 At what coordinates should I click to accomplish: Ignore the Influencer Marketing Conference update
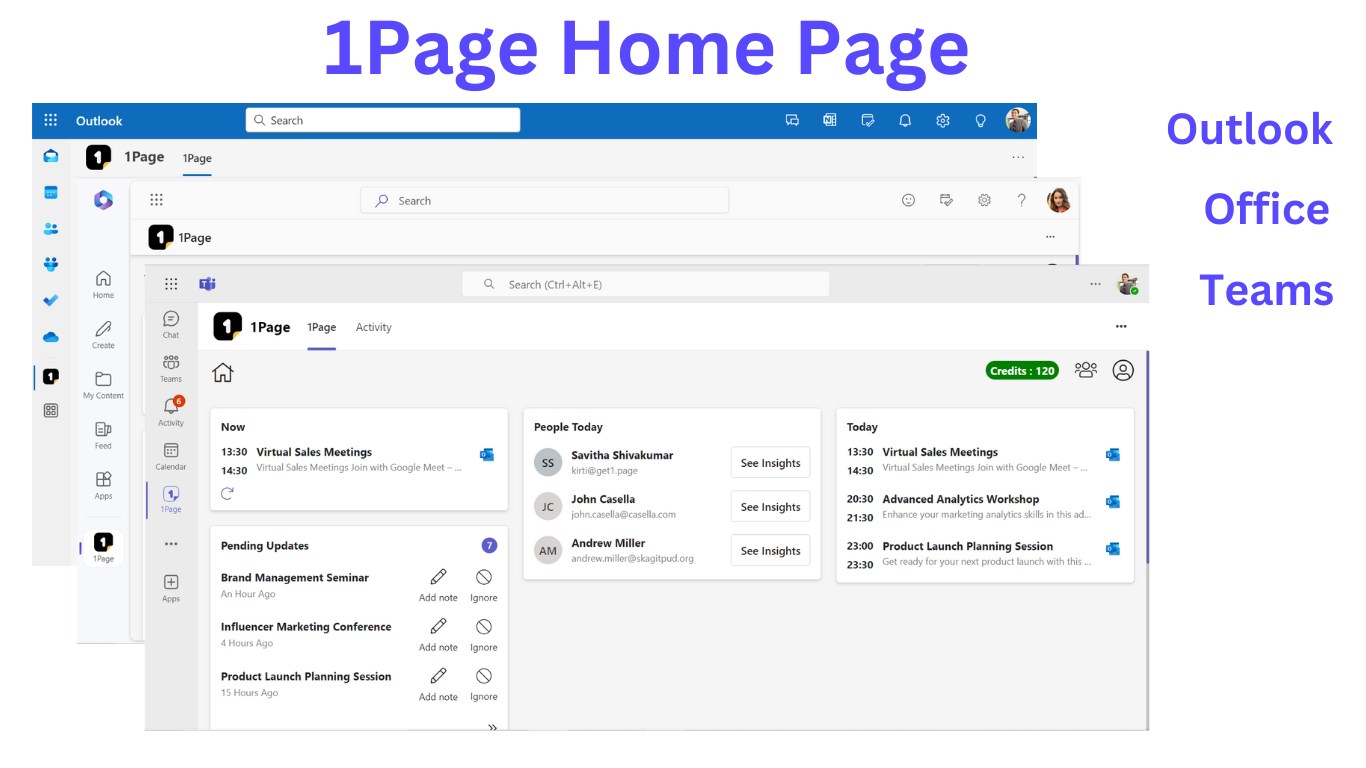point(484,634)
